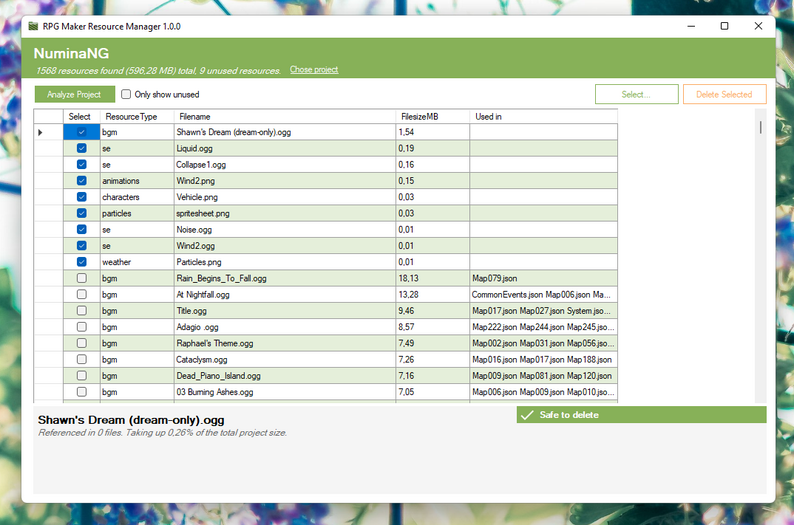Maximize the Resource Manager window
The width and height of the screenshot is (794, 525).
725,26
